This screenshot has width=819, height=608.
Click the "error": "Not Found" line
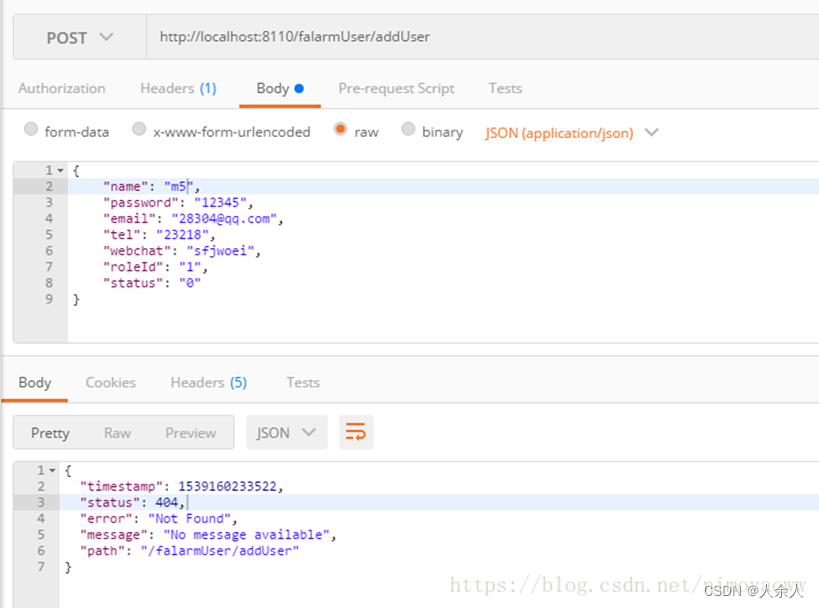[x=159, y=519]
